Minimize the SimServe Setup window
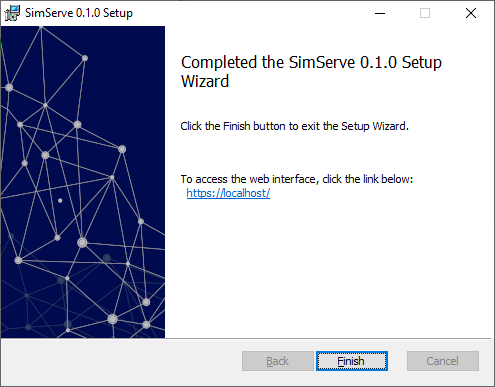Viewport: 495px width, 387px height. [380, 13]
